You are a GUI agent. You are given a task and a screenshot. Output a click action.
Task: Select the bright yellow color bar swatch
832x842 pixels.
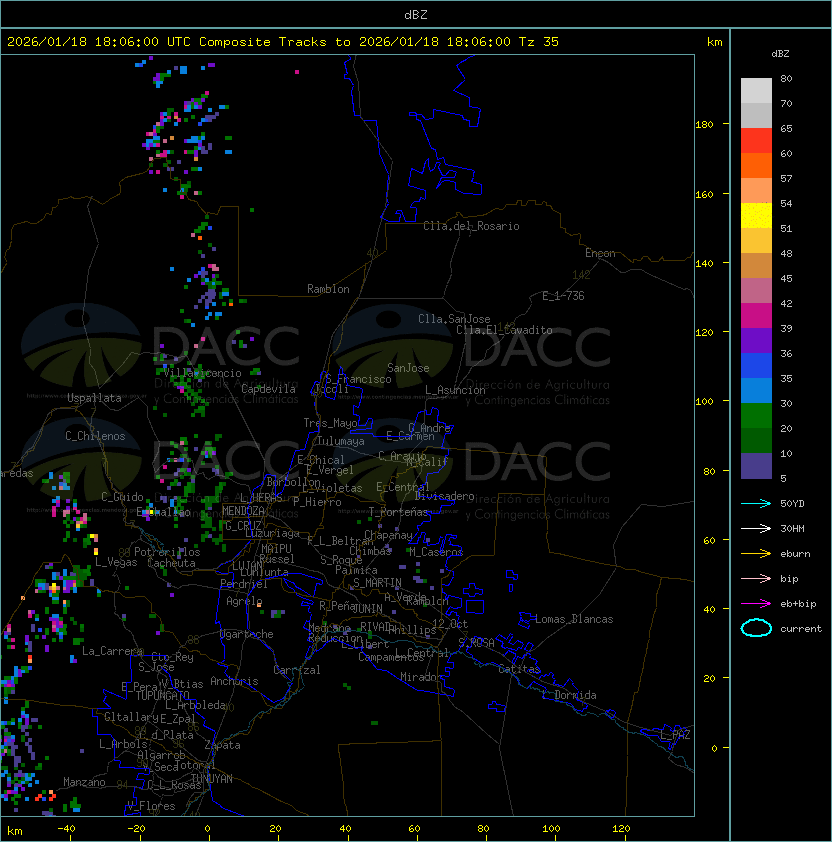click(756, 216)
